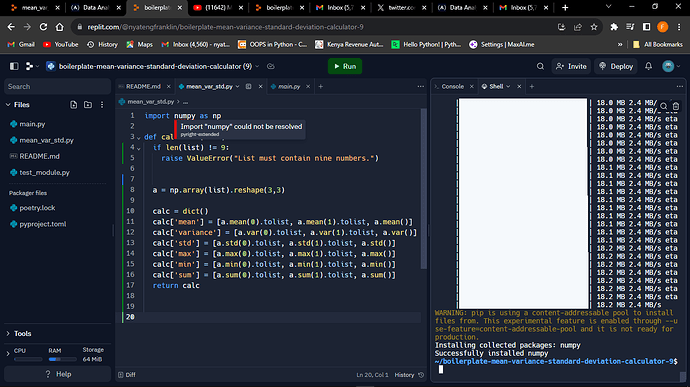This screenshot has height=387, width=690.
Task: Collapse the def block on line 3
Action: [x=139, y=137]
